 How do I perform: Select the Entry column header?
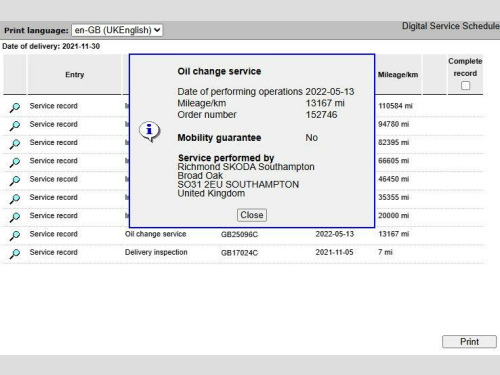pyautogui.click(x=74, y=75)
